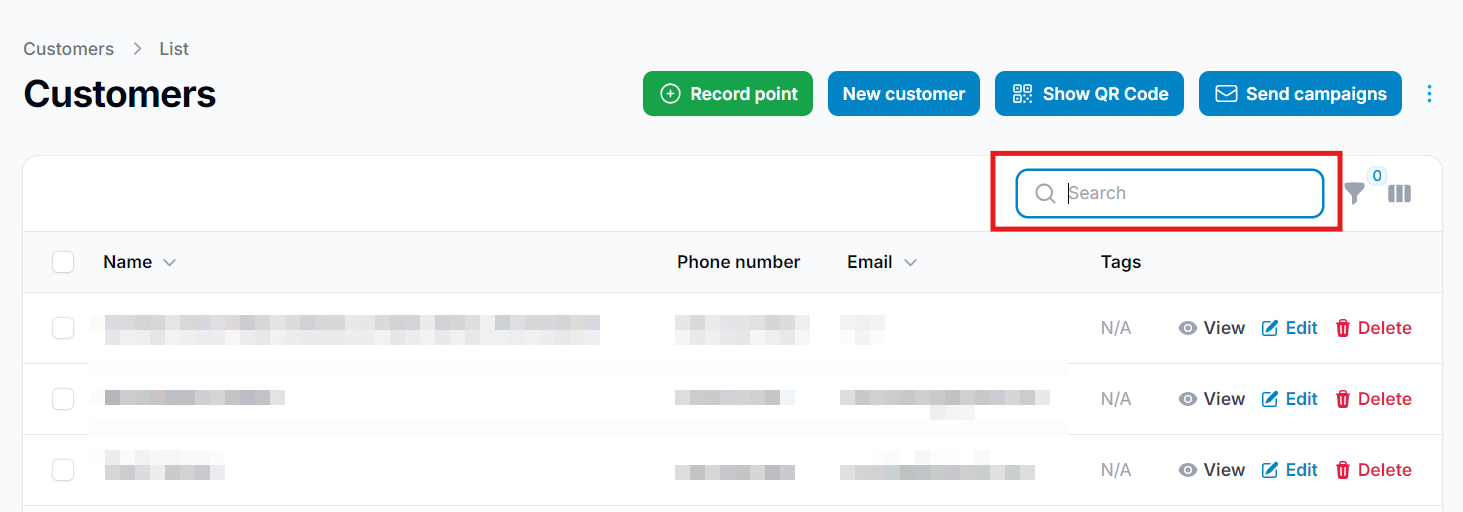Open the vertical three-dot more actions menu

(x=1429, y=94)
